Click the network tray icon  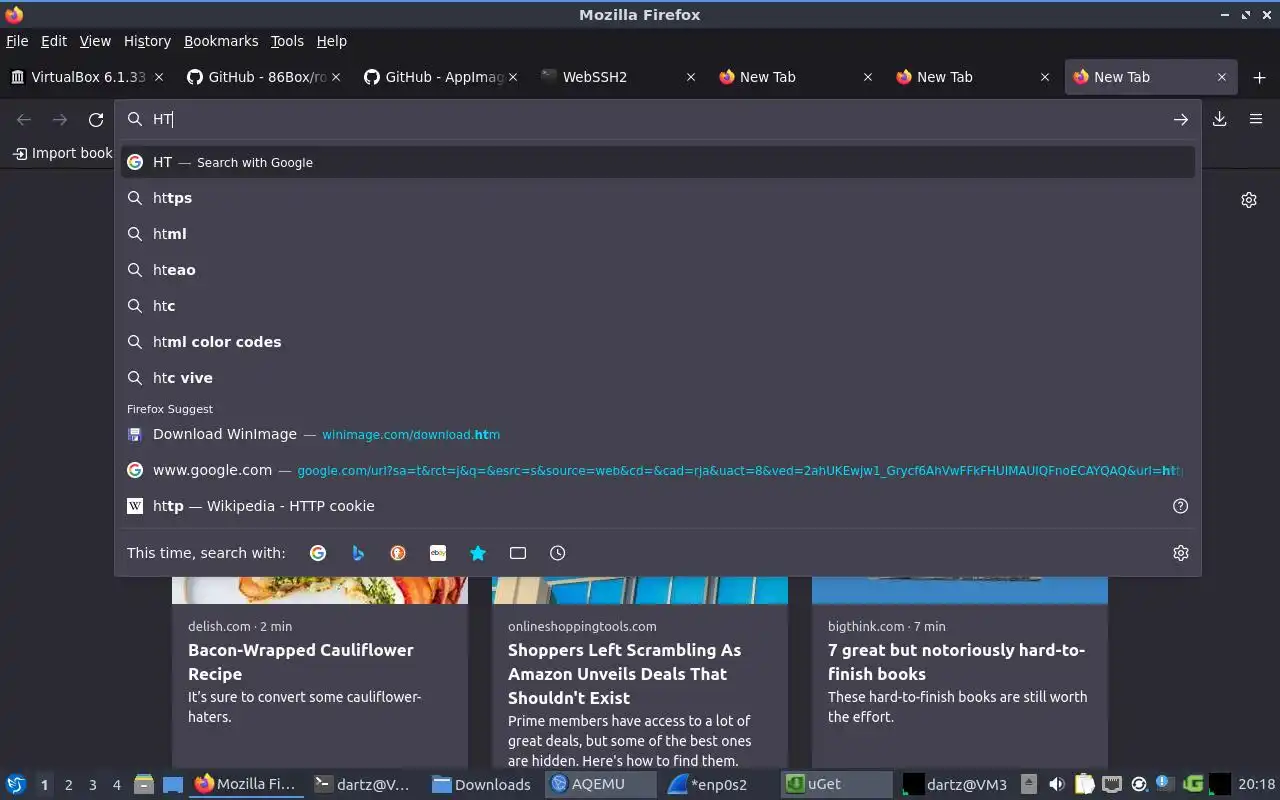tap(1111, 784)
